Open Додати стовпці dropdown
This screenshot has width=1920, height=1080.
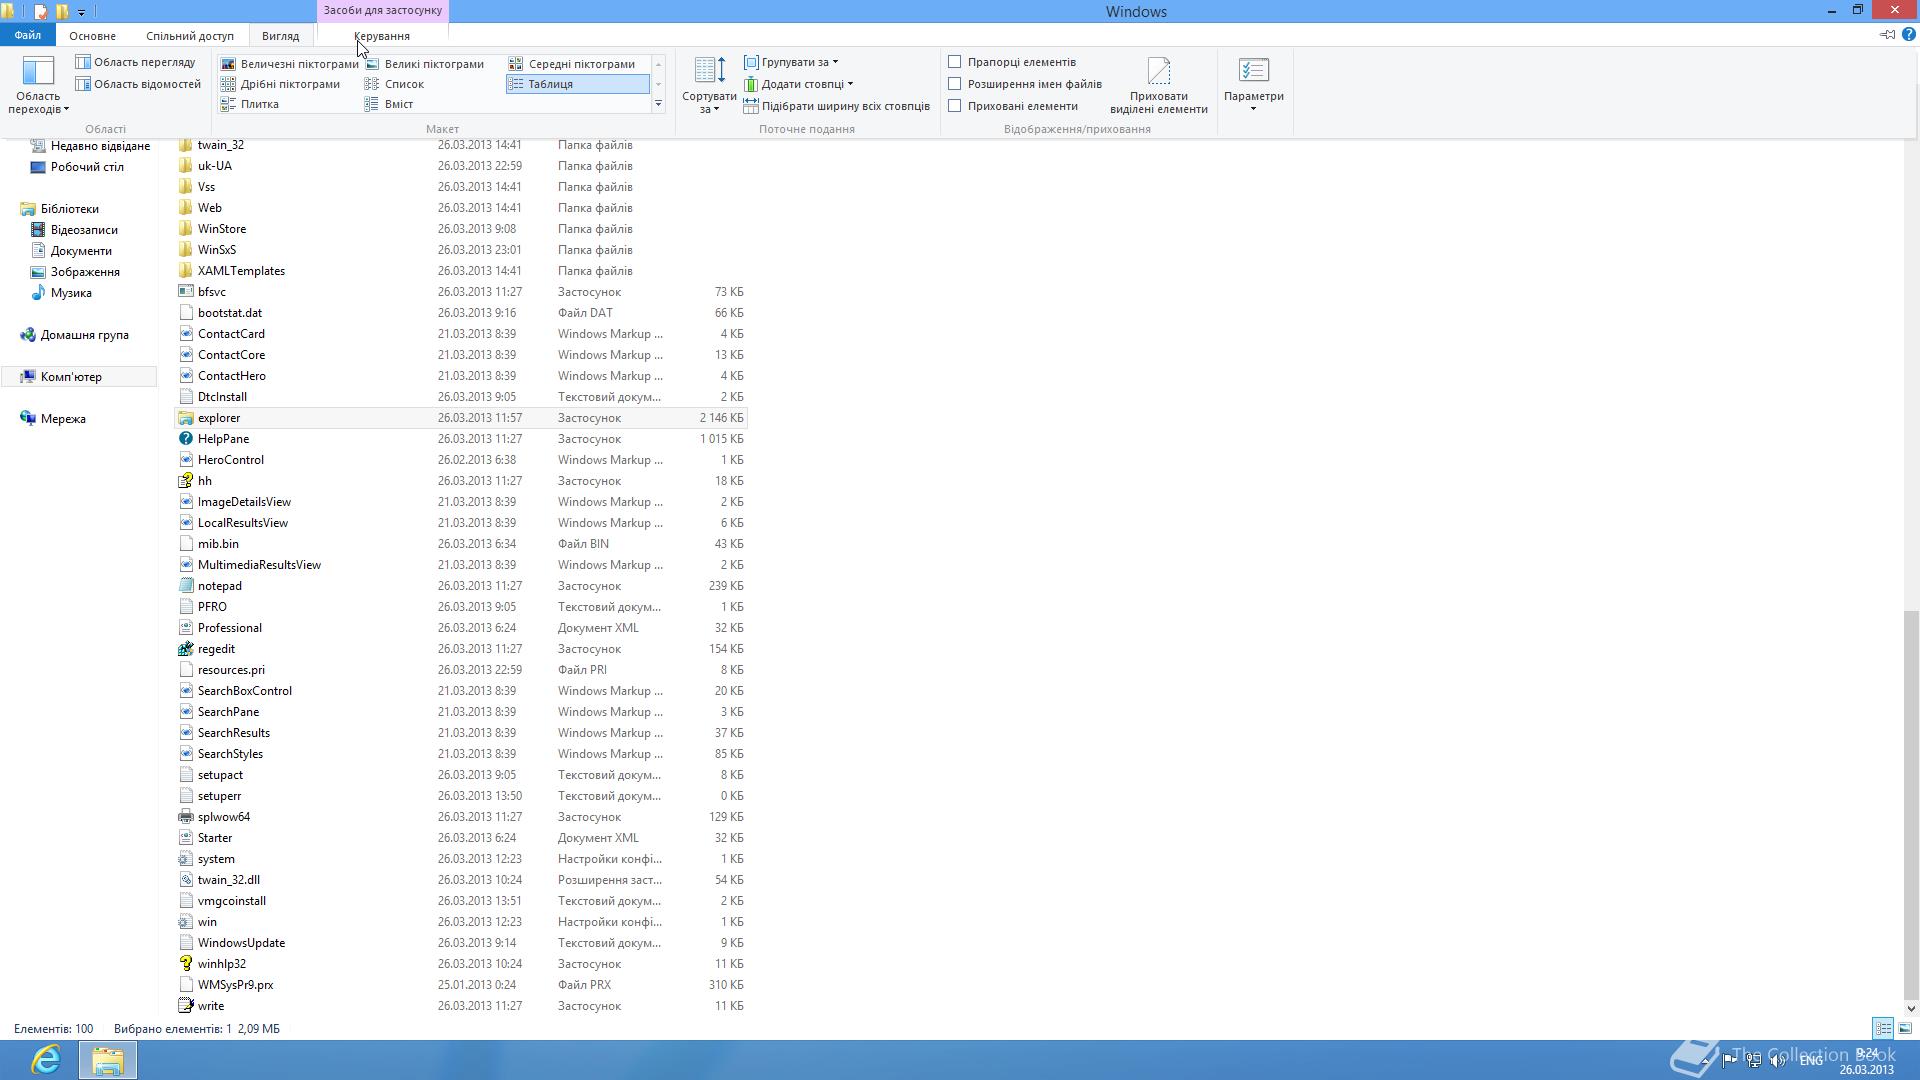(x=798, y=84)
